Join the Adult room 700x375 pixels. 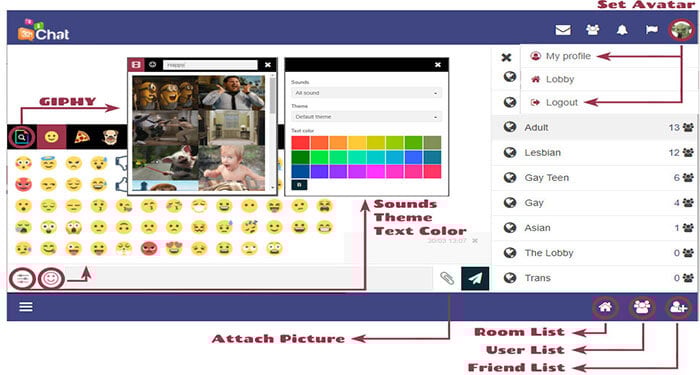coord(594,128)
